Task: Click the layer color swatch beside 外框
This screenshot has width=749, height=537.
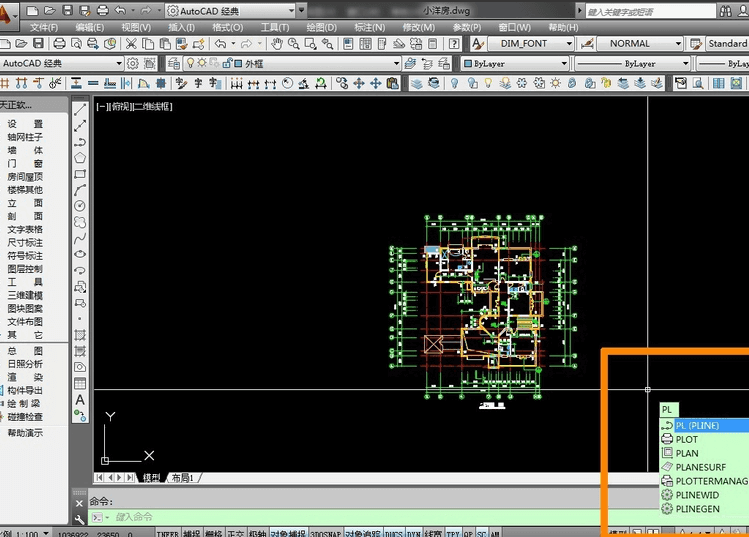Action: 238,63
